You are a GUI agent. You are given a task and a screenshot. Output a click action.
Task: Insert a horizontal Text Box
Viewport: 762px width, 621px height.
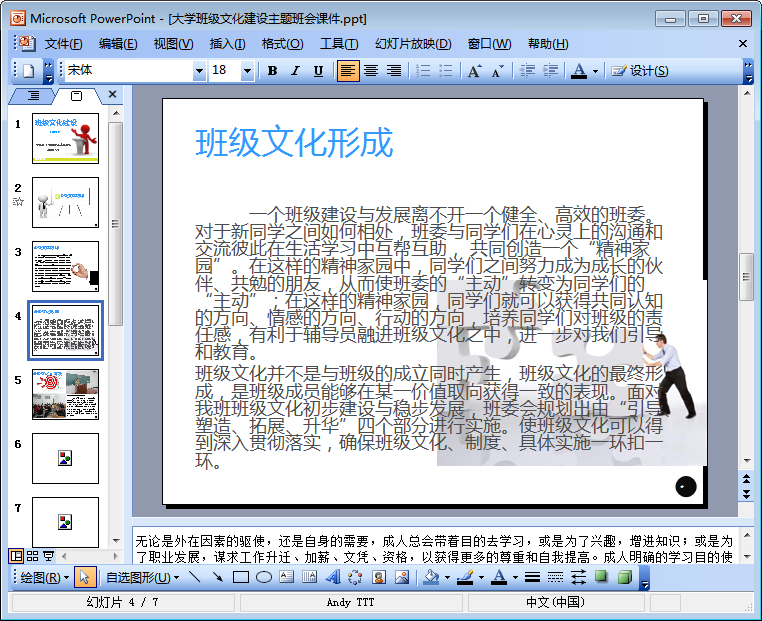tap(287, 577)
